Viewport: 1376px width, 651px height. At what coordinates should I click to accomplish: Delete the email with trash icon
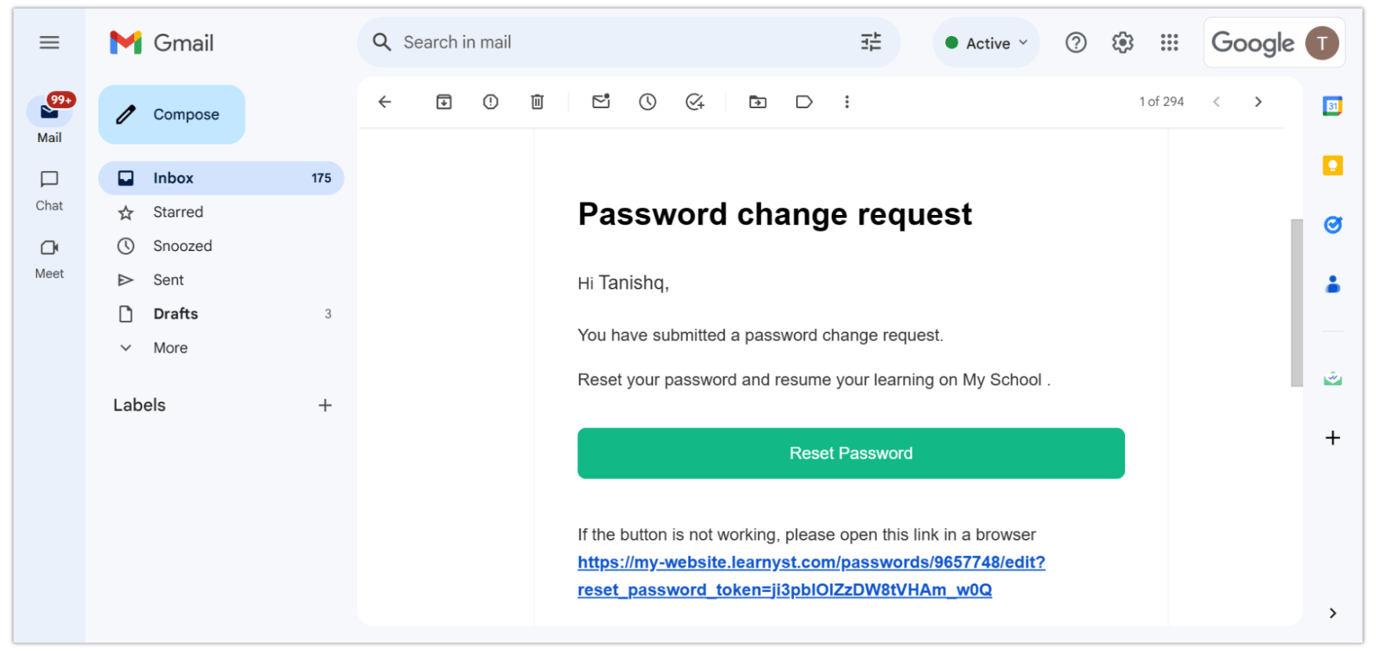point(537,101)
